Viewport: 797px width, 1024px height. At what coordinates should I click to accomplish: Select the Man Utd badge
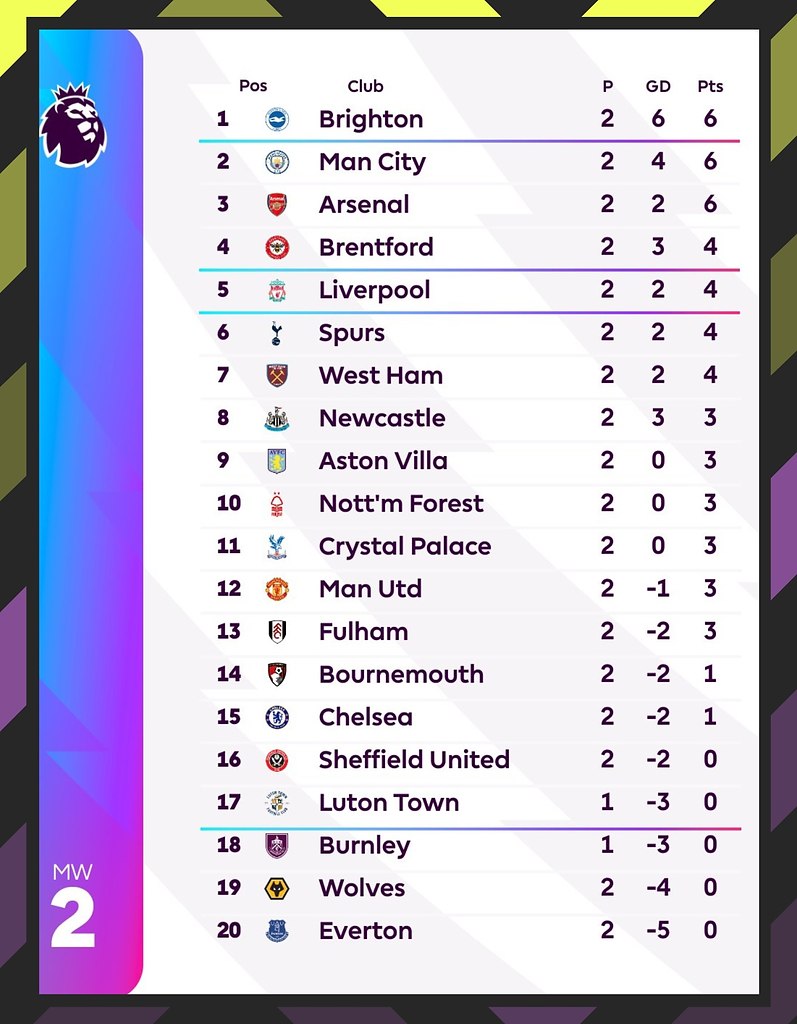point(277,589)
